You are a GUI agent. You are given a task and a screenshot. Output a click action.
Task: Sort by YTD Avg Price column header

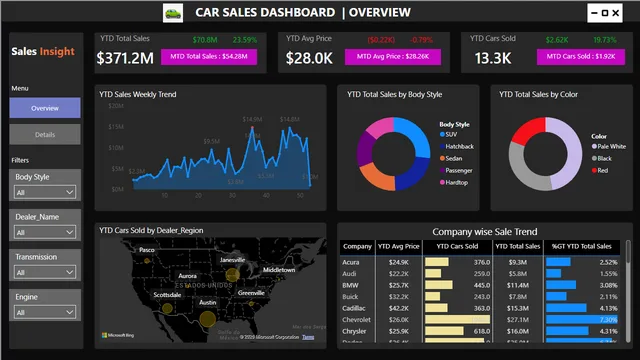[398, 247]
